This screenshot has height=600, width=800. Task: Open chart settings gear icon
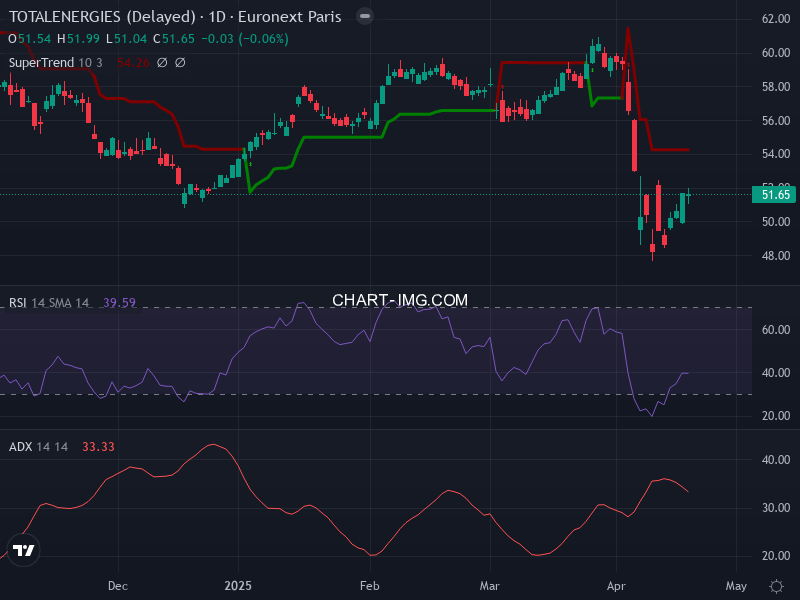coord(776,586)
